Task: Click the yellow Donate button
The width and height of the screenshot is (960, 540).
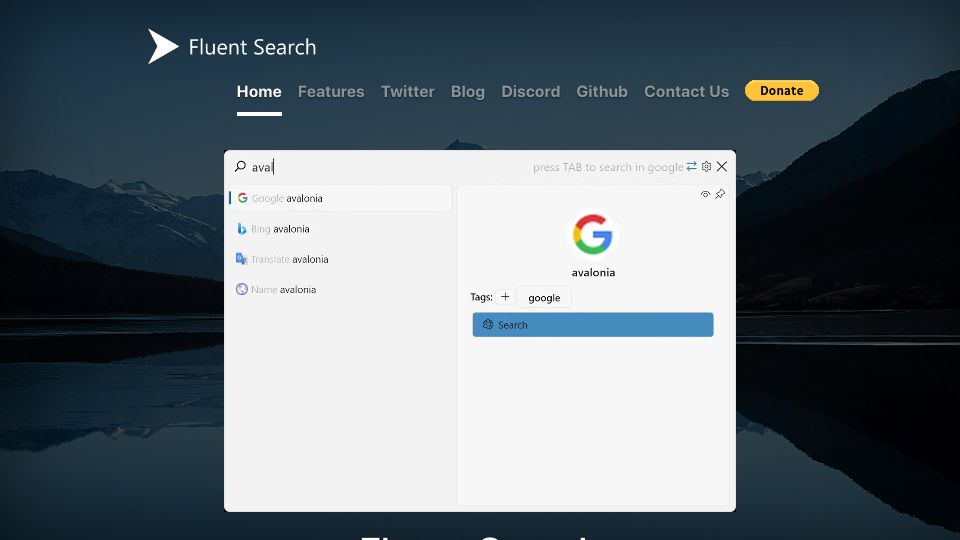Action: click(x=782, y=91)
